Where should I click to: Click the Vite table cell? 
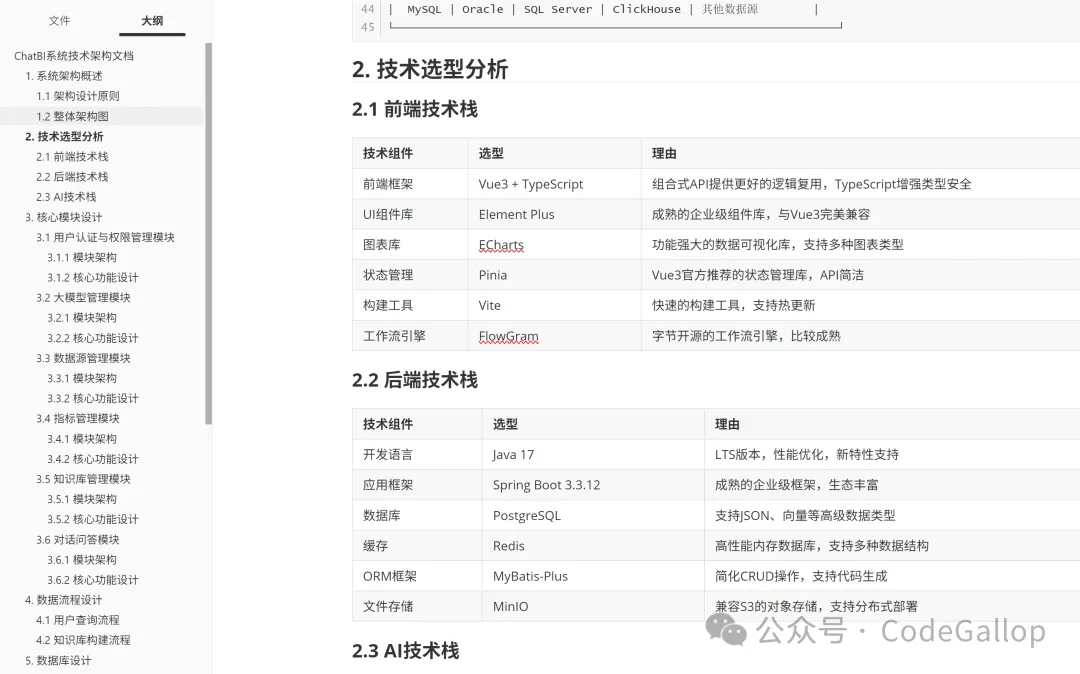[554, 305]
